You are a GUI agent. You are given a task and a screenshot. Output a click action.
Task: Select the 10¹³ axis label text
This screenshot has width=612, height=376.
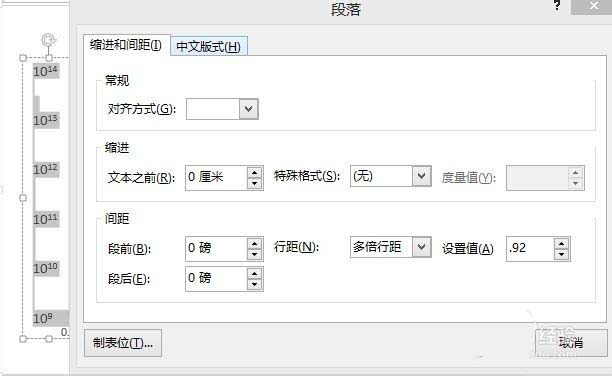45,120
